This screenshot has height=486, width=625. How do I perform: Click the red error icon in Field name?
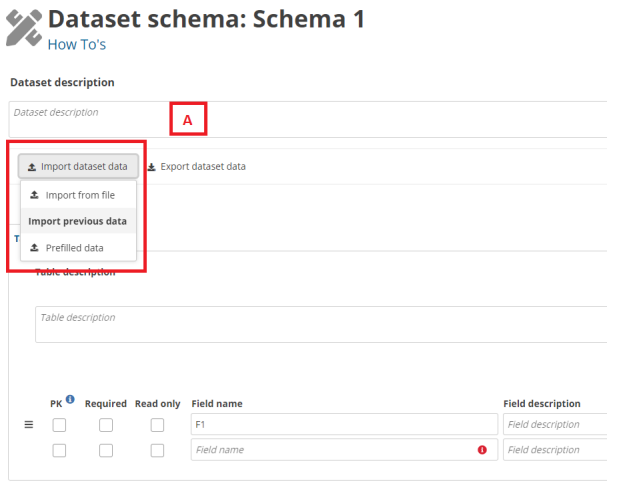(x=482, y=450)
